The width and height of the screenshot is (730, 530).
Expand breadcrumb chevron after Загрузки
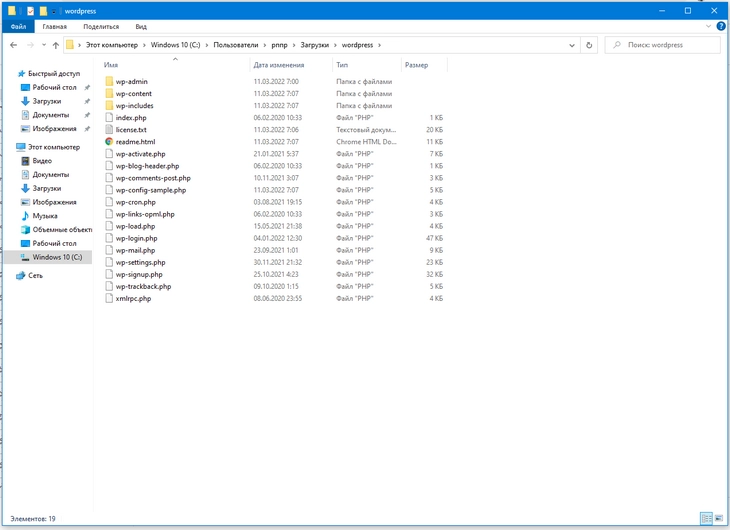pos(335,45)
